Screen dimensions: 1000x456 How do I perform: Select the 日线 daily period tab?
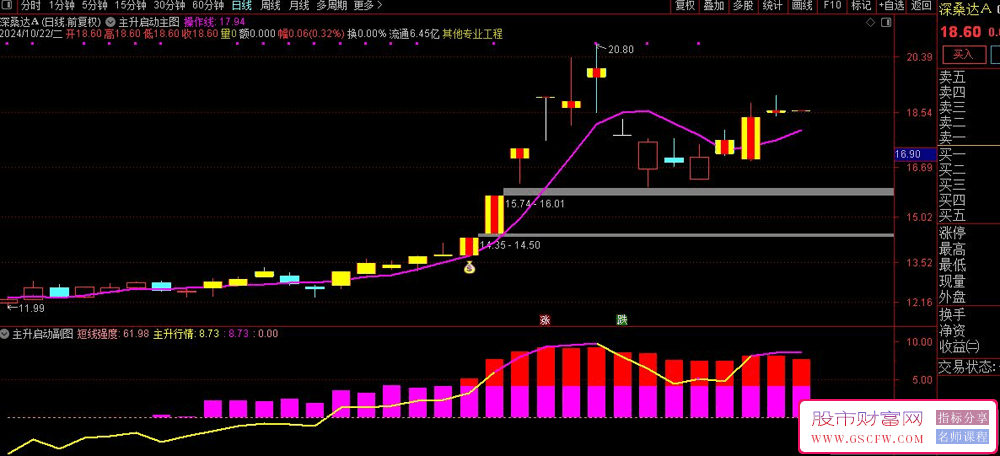click(242, 6)
